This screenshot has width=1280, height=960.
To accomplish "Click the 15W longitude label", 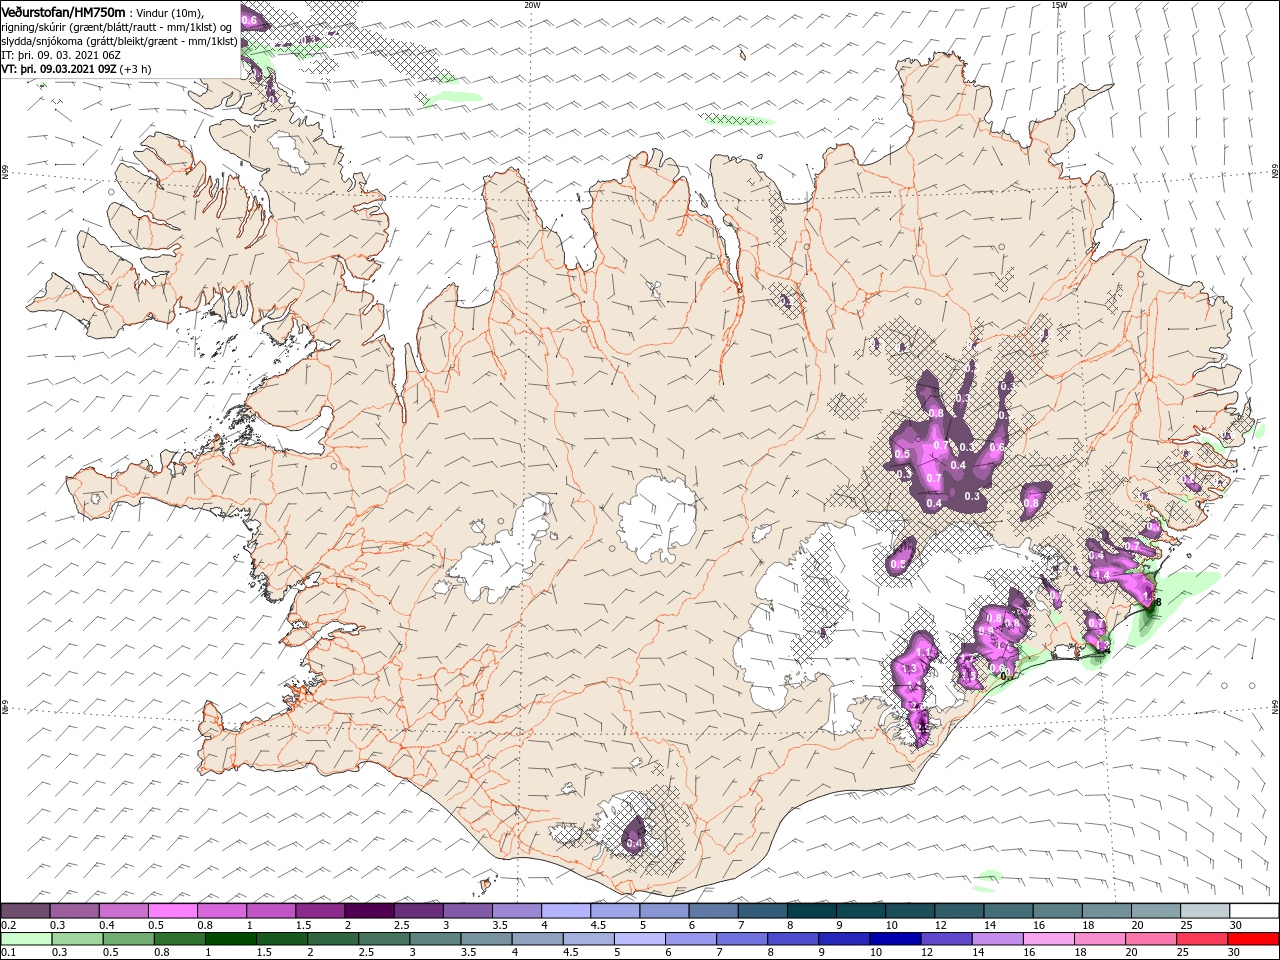I will pyautogui.click(x=1058, y=5).
